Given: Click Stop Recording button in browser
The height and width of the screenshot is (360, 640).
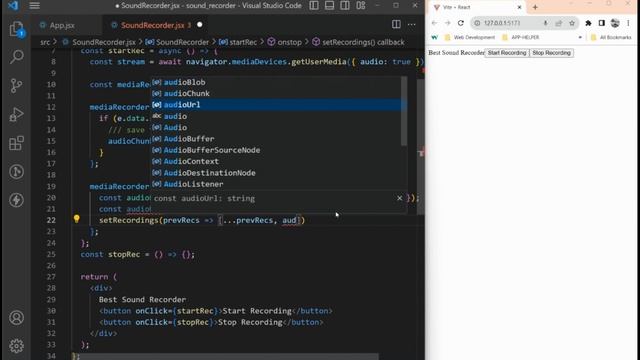Looking at the screenshot, I should [551, 53].
